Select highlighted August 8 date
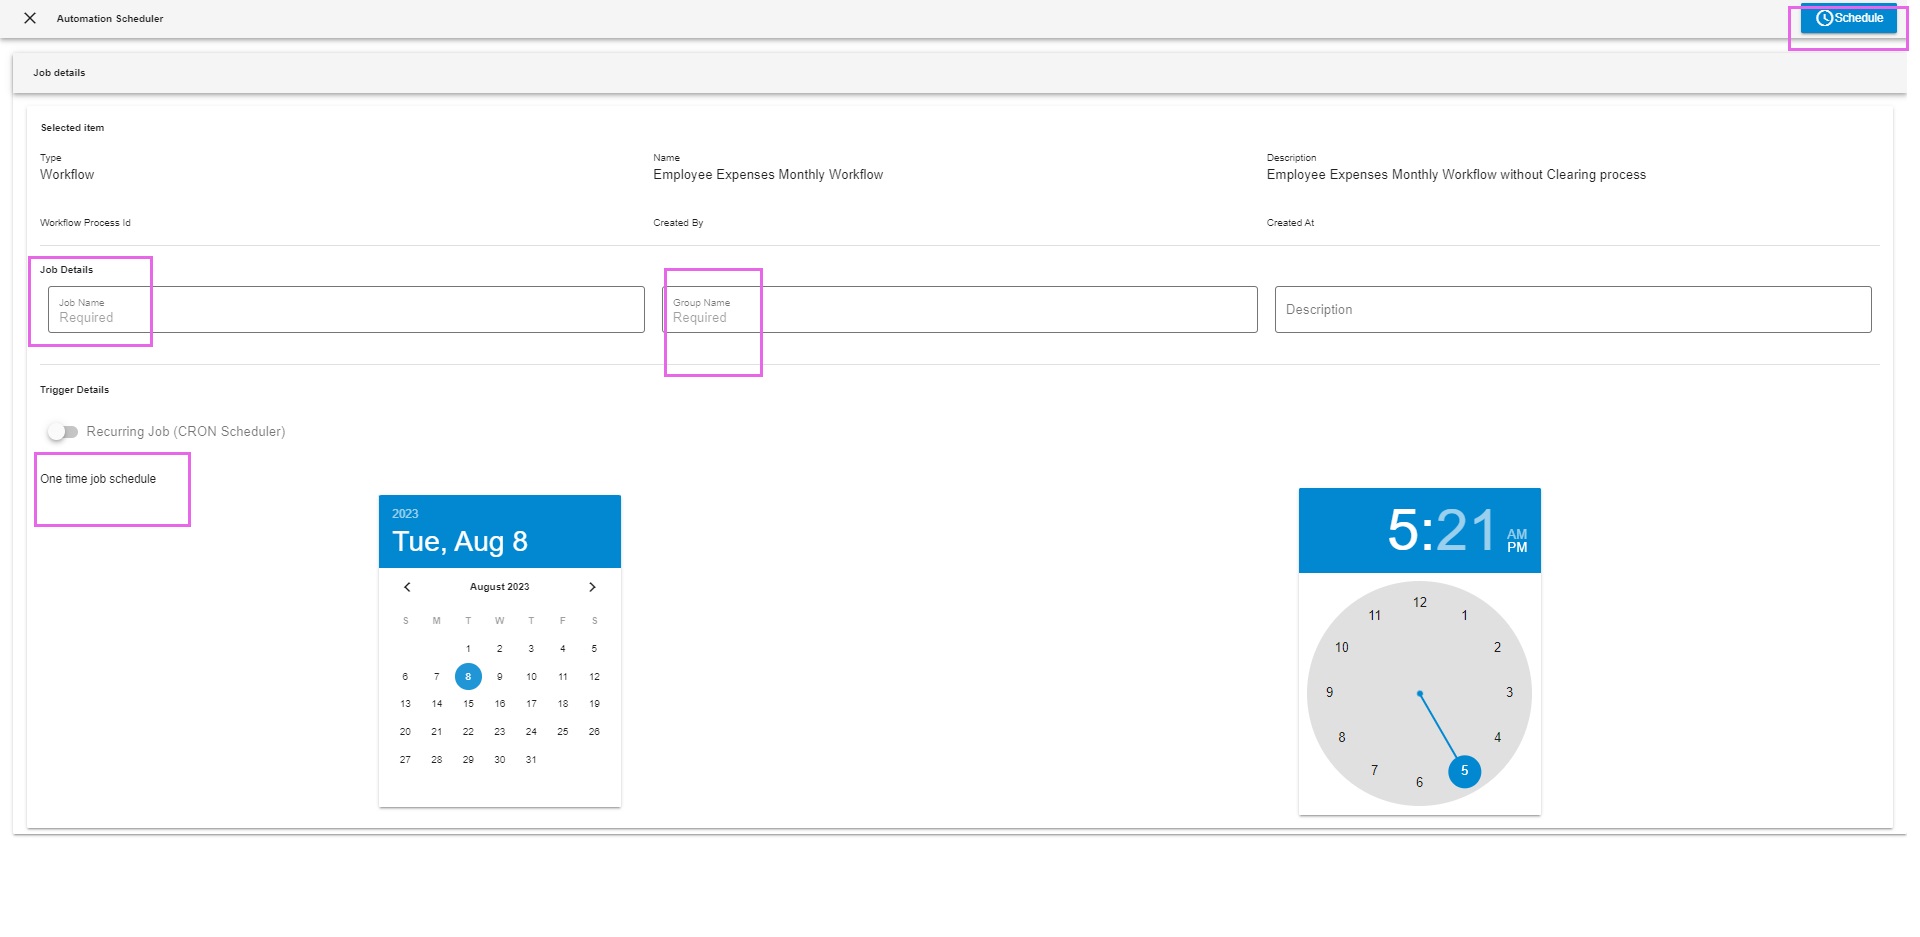Screen dimensions: 1920x937 click(x=468, y=677)
